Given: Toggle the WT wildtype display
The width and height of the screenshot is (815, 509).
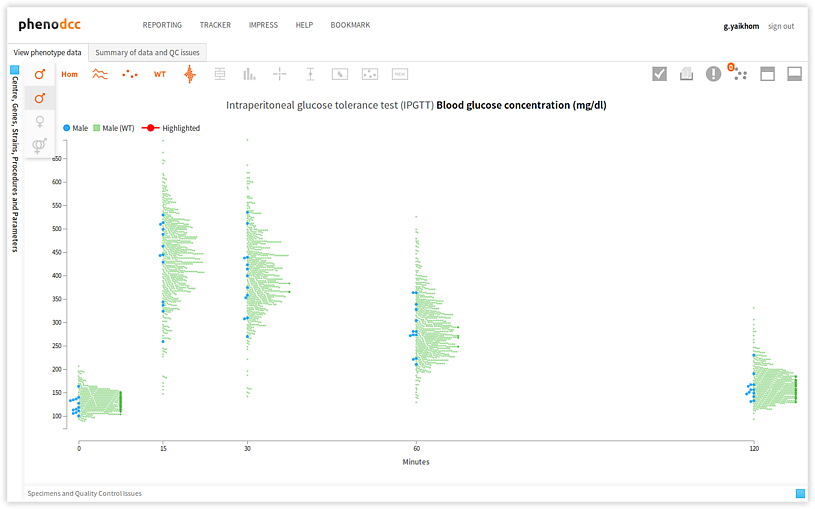Looking at the screenshot, I should 160,74.
